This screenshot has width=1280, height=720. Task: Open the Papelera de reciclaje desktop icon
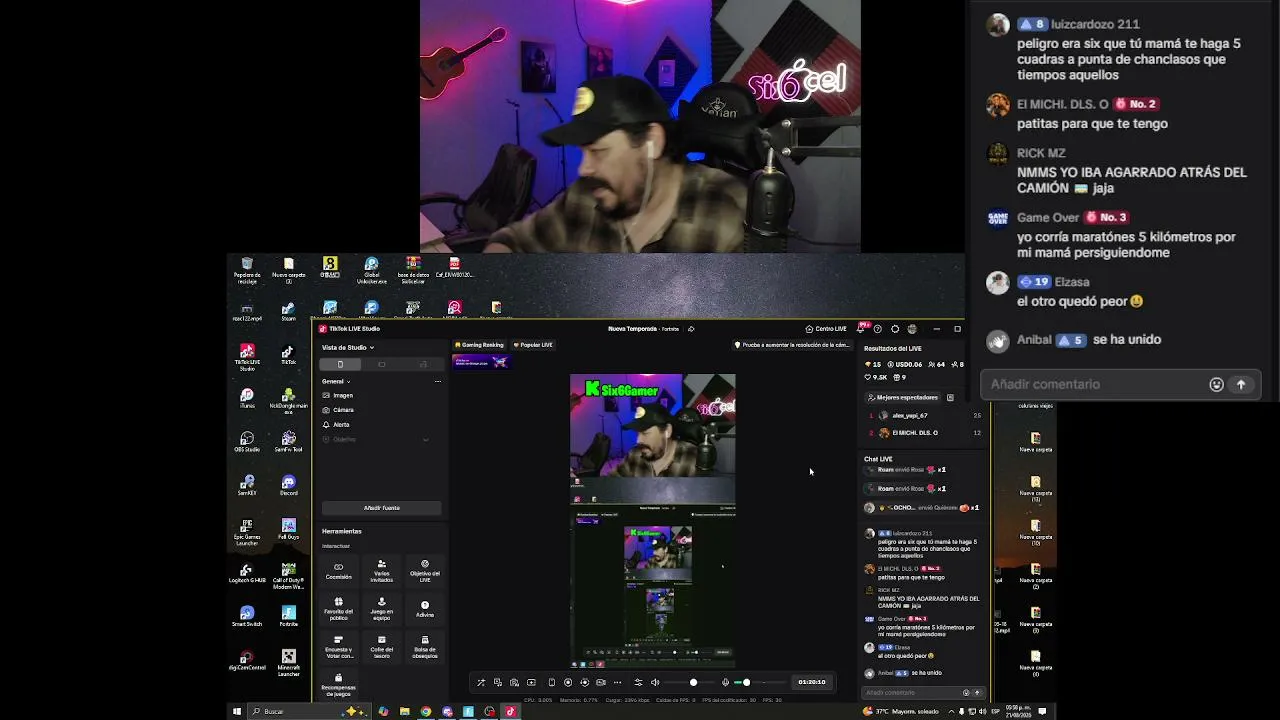click(247, 270)
